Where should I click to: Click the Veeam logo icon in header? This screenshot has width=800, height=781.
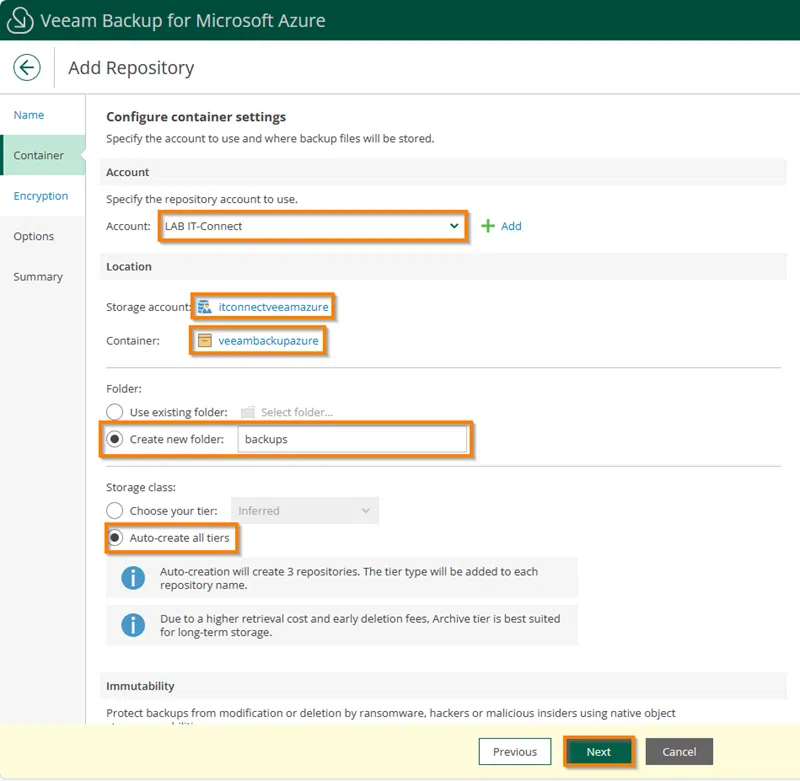[21, 20]
